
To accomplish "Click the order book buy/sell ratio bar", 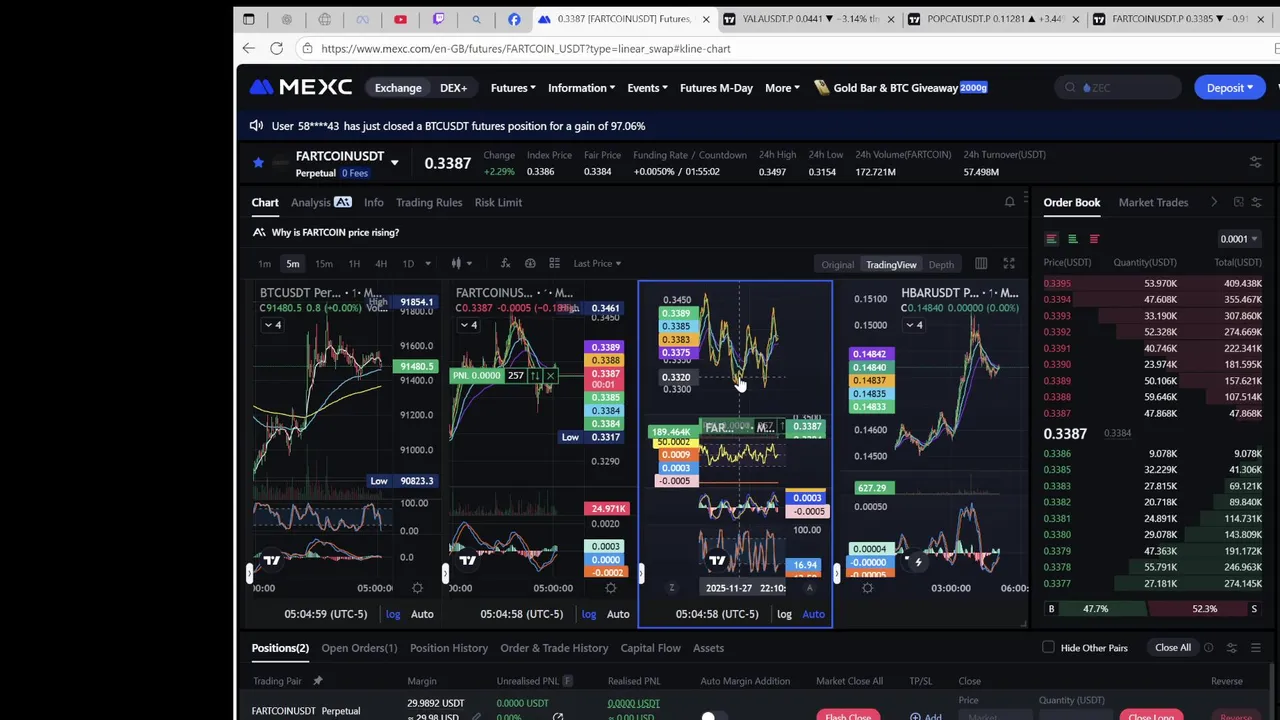I will tap(1152, 609).
